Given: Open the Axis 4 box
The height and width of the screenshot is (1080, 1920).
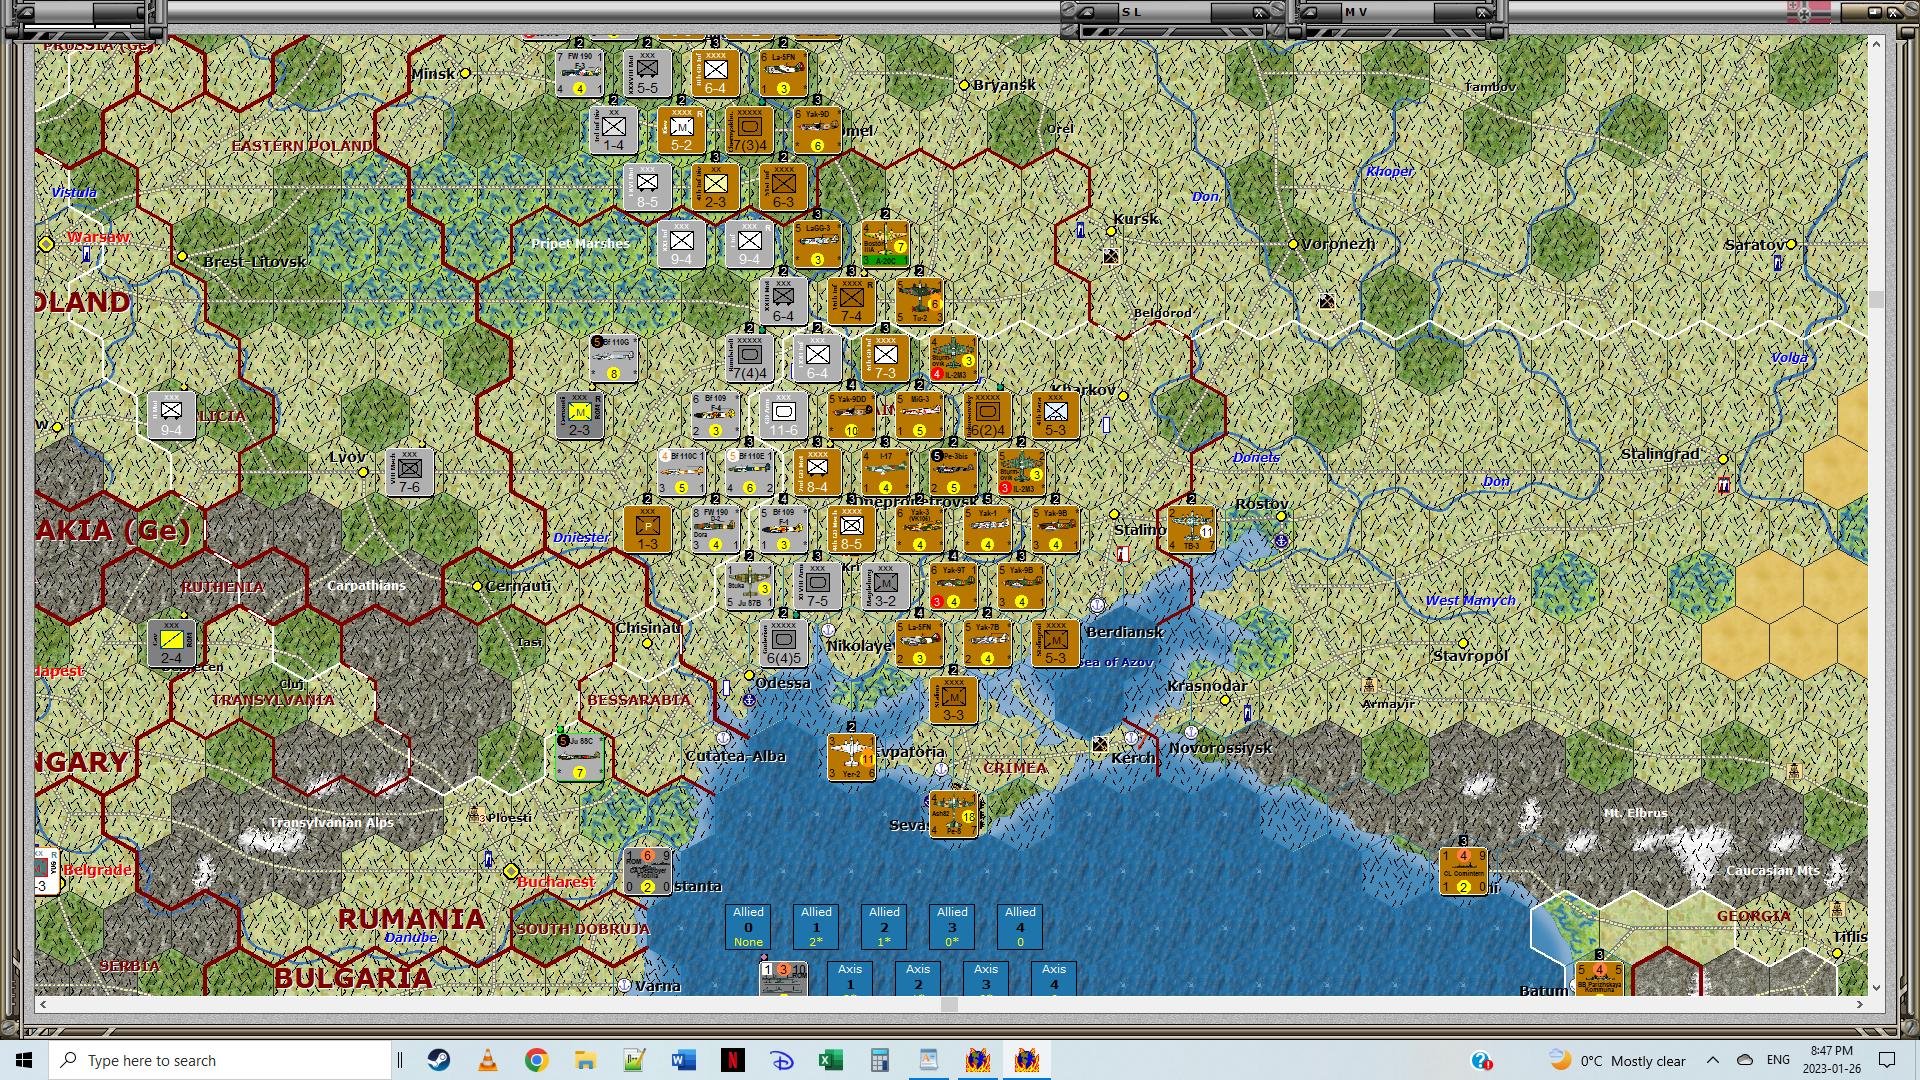Looking at the screenshot, I should pyautogui.click(x=1054, y=978).
